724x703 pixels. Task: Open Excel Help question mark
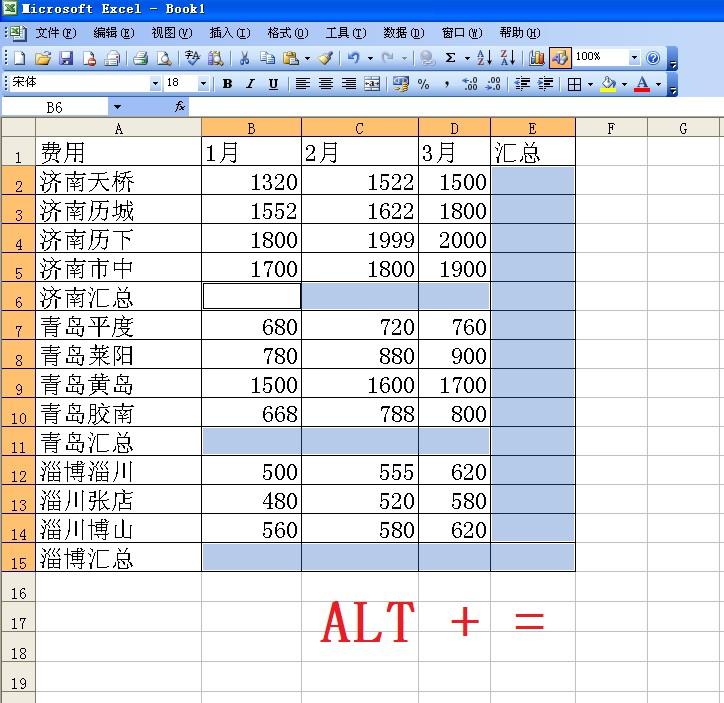pyautogui.click(x=653, y=58)
